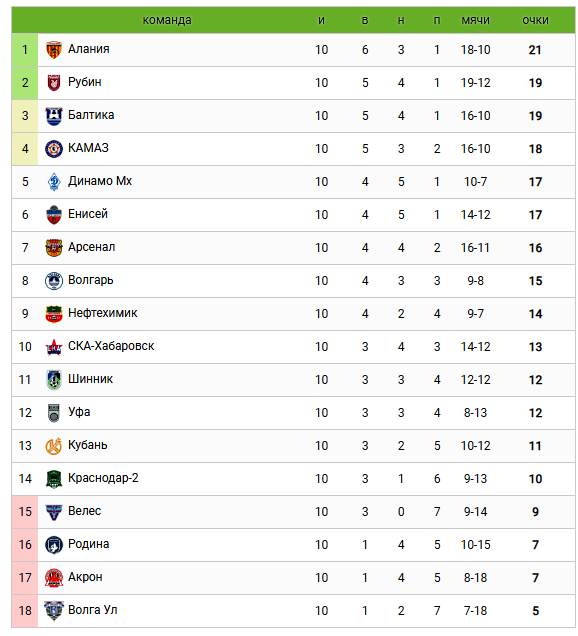578x636 pixels.
Task: Click the КАМАЗ club logo
Action: 54,149
